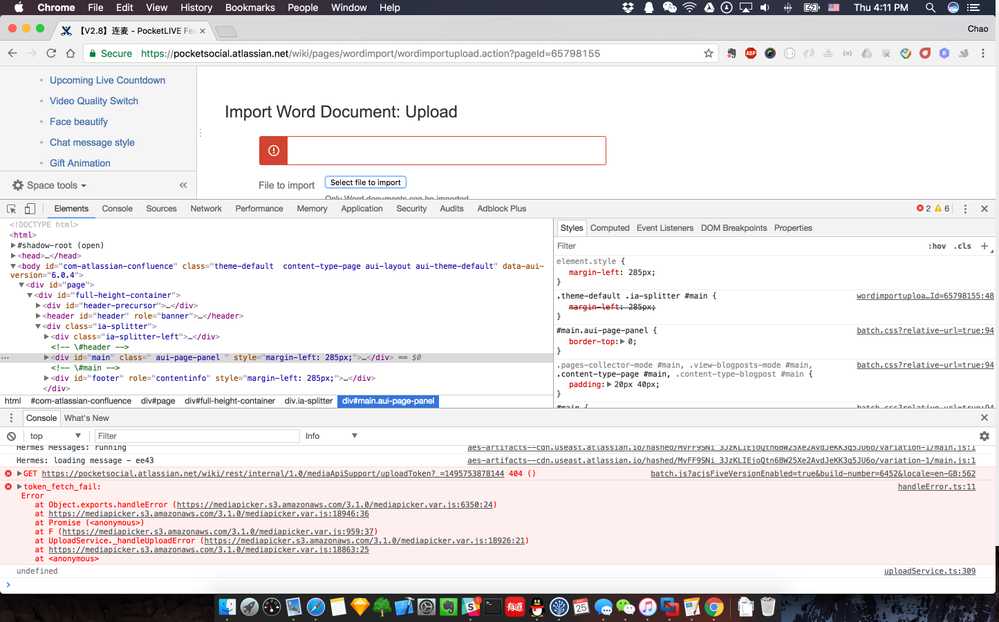Open Finder from the dock
The width and height of the screenshot is (999, 622).
[x=227, y=607]
